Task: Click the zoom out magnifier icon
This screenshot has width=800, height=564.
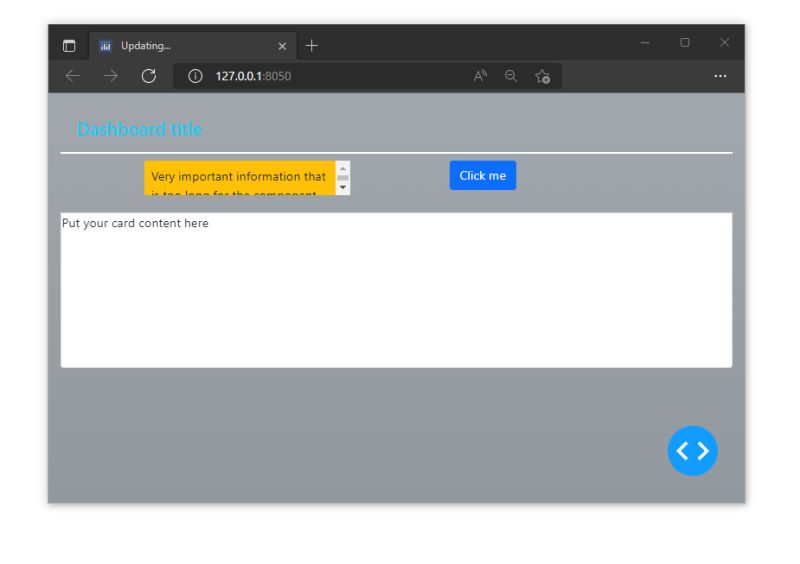Action: pyautogui.click(x=511, y=76)
